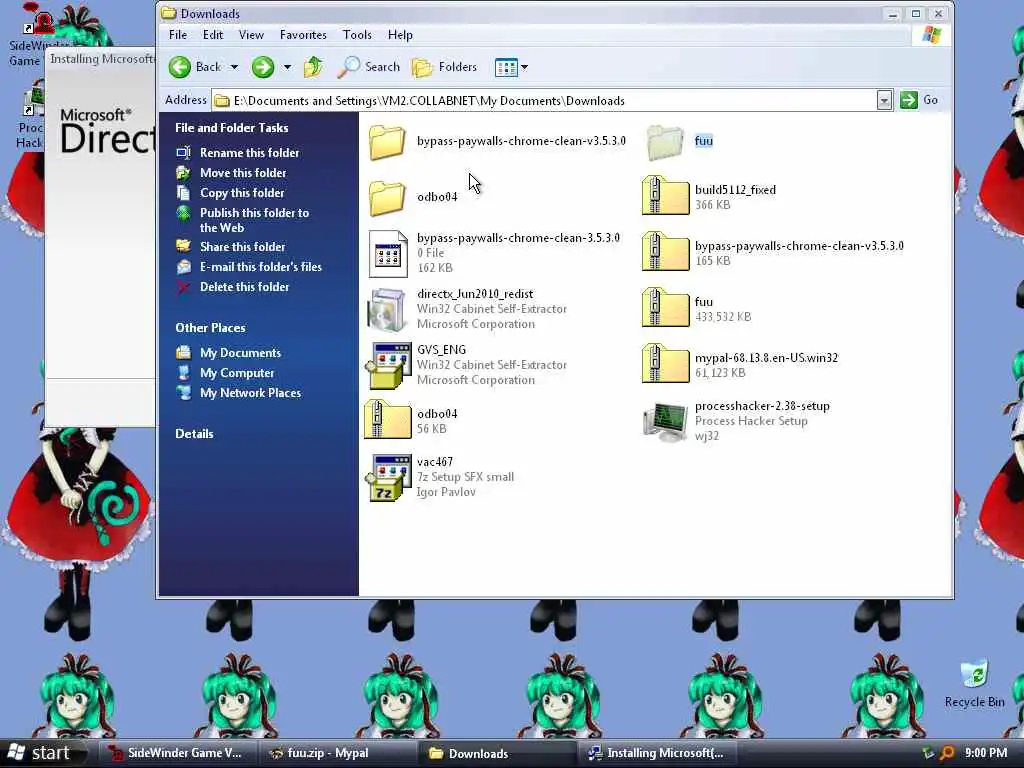Select the highlighted fuu folder icon

(665, 142)
